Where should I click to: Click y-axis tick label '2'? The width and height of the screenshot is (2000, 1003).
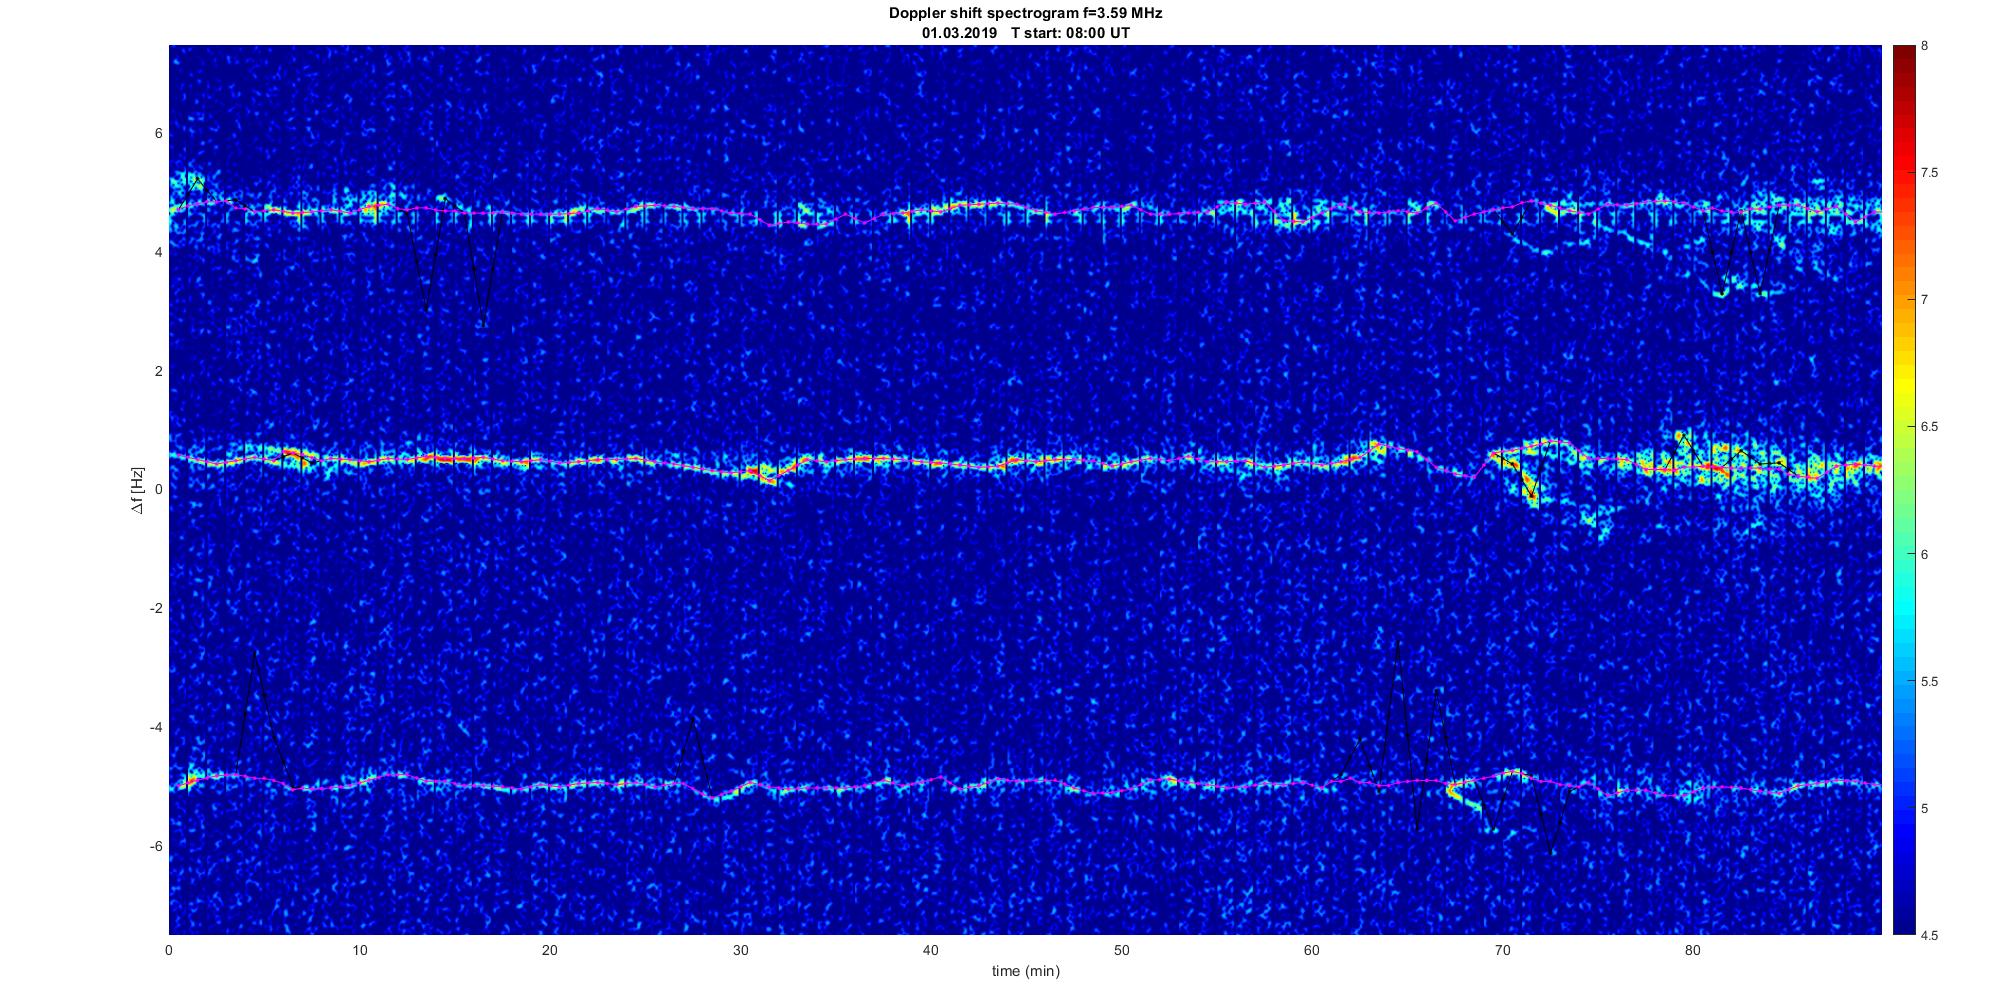click(x=158, y=371)
